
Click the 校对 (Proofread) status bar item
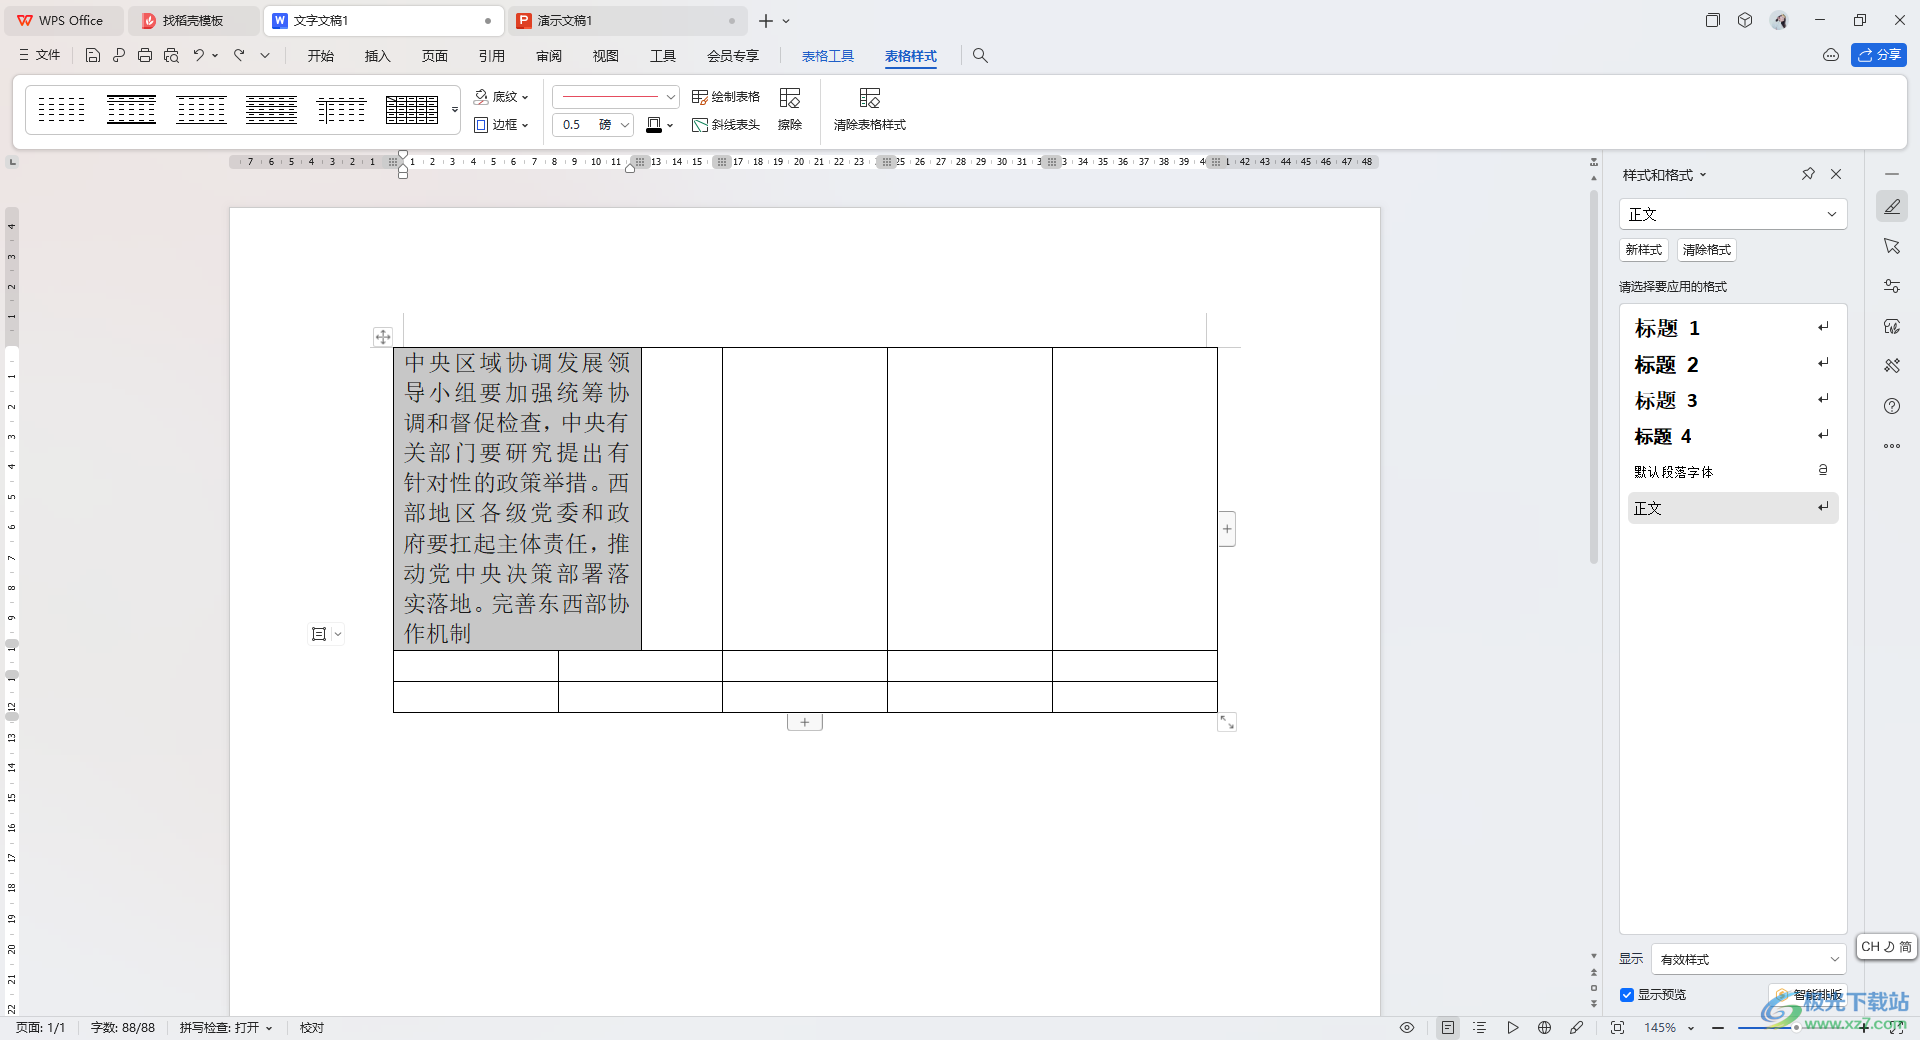click(x=312, y=1028)
